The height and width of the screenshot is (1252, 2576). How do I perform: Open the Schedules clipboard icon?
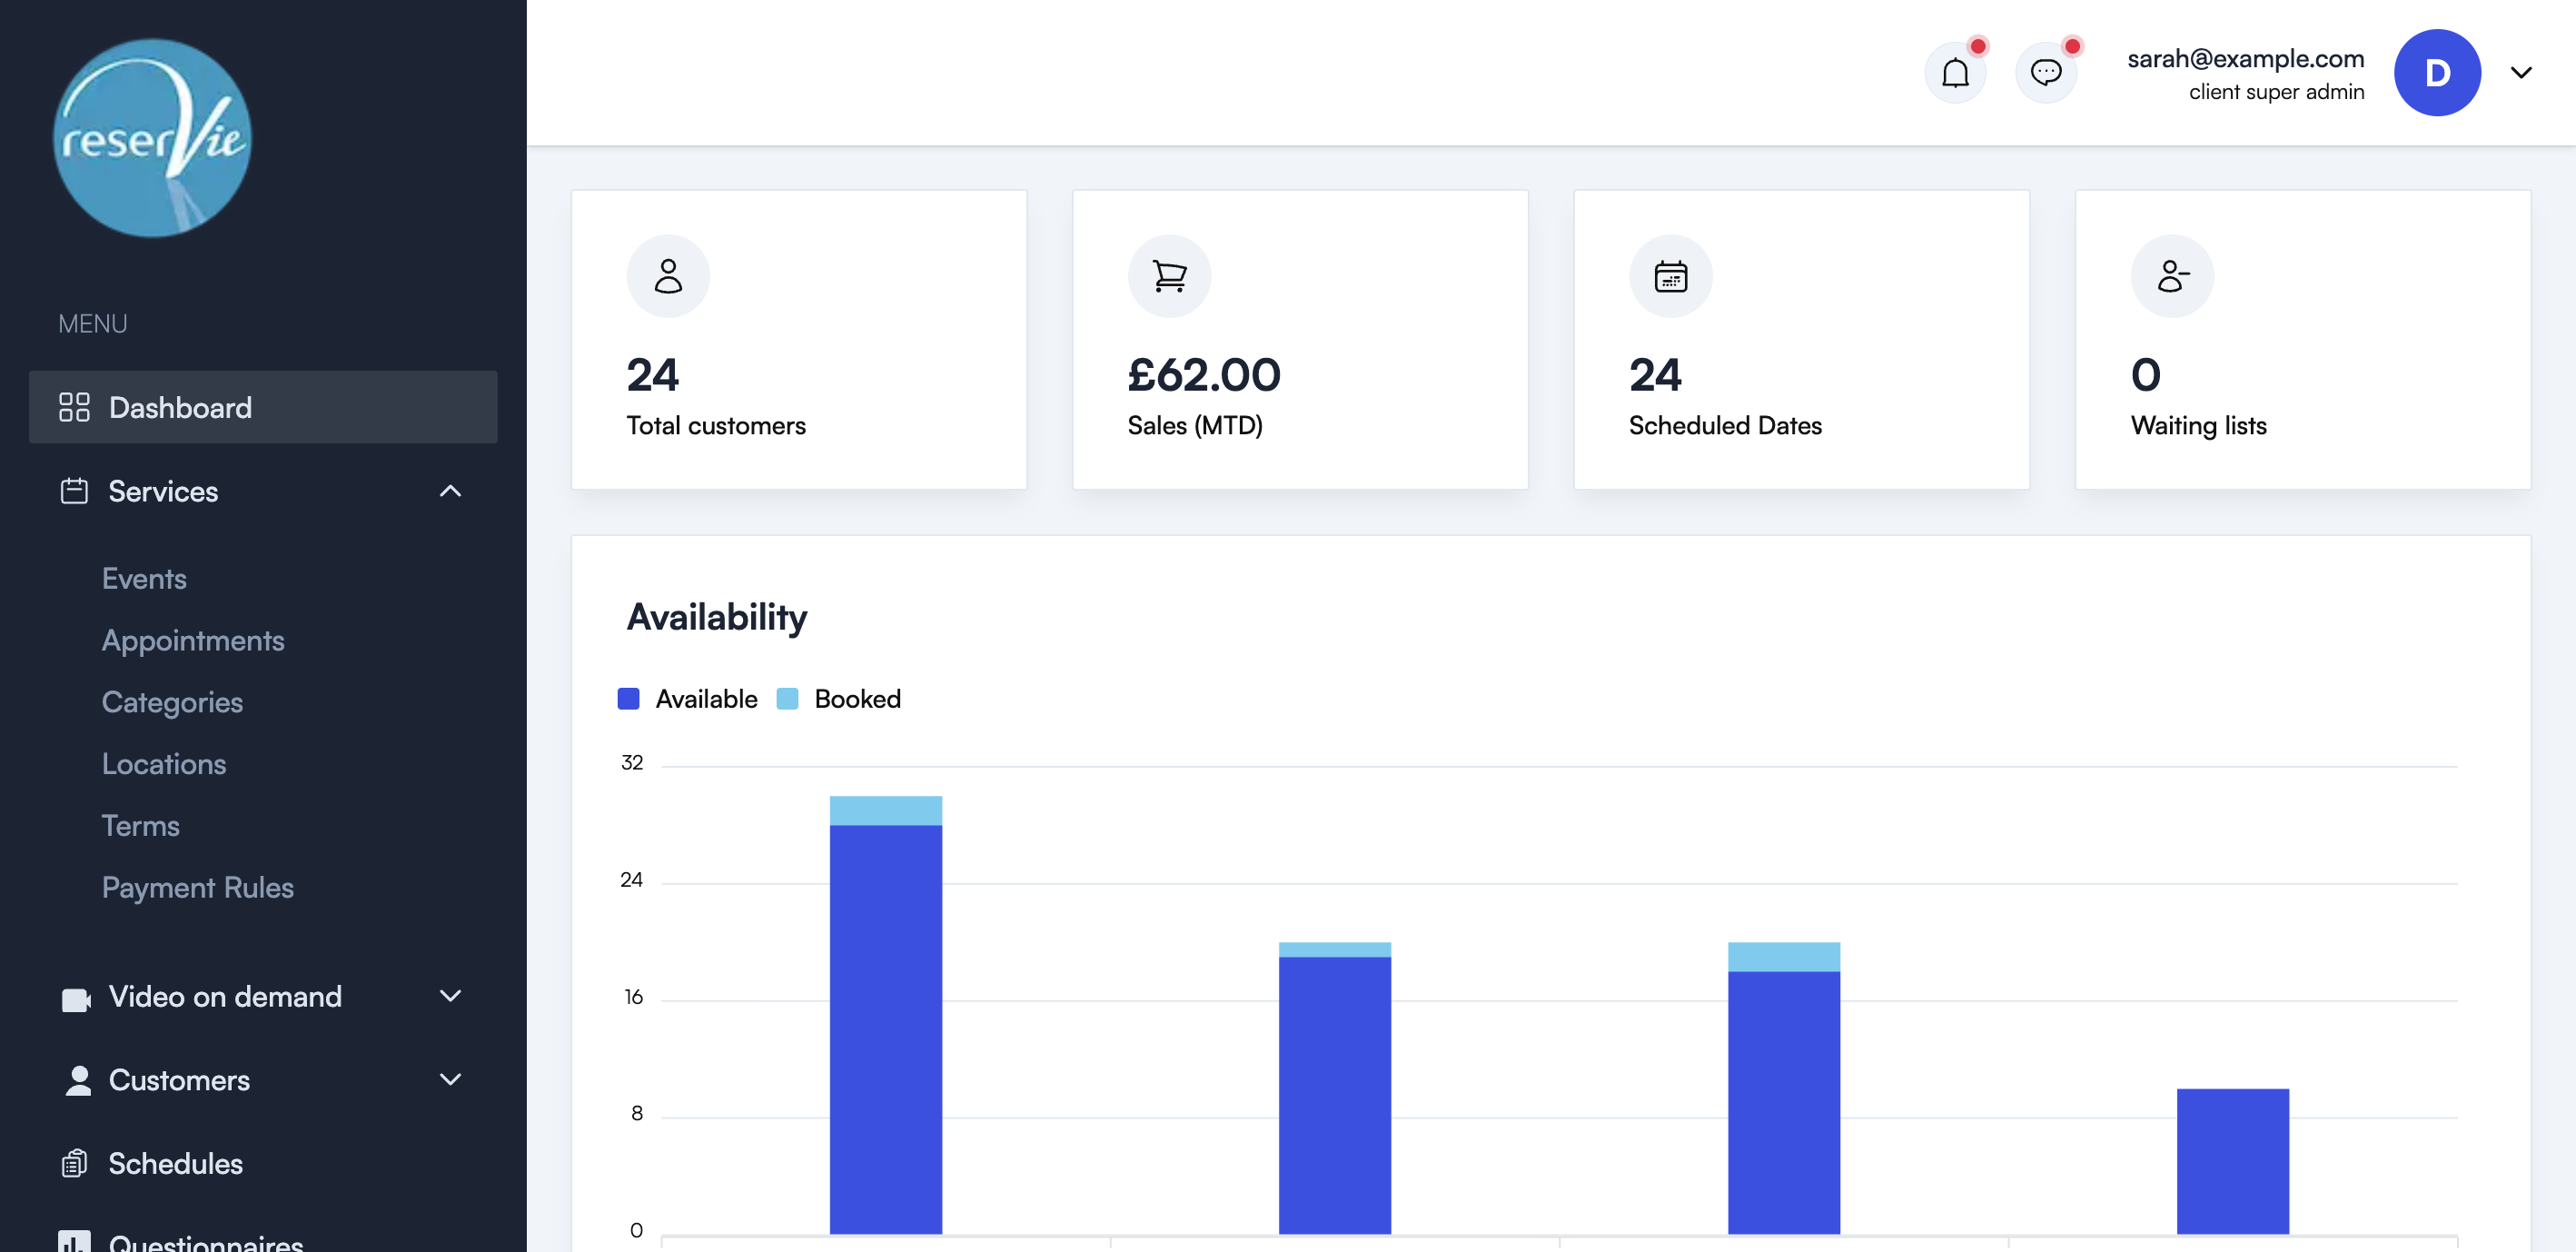click(77, 1163)
